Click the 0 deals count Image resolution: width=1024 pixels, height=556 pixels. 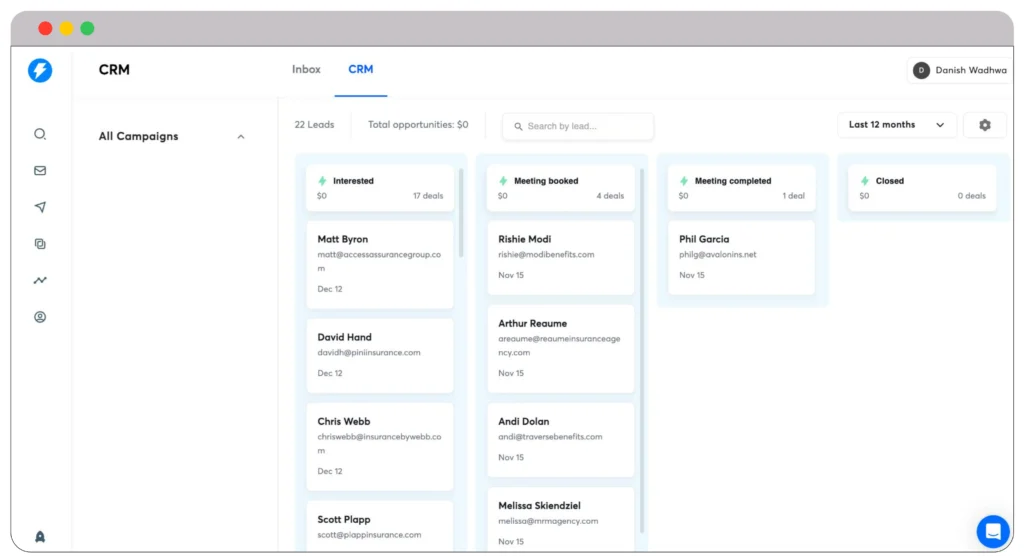click(972, 195)
